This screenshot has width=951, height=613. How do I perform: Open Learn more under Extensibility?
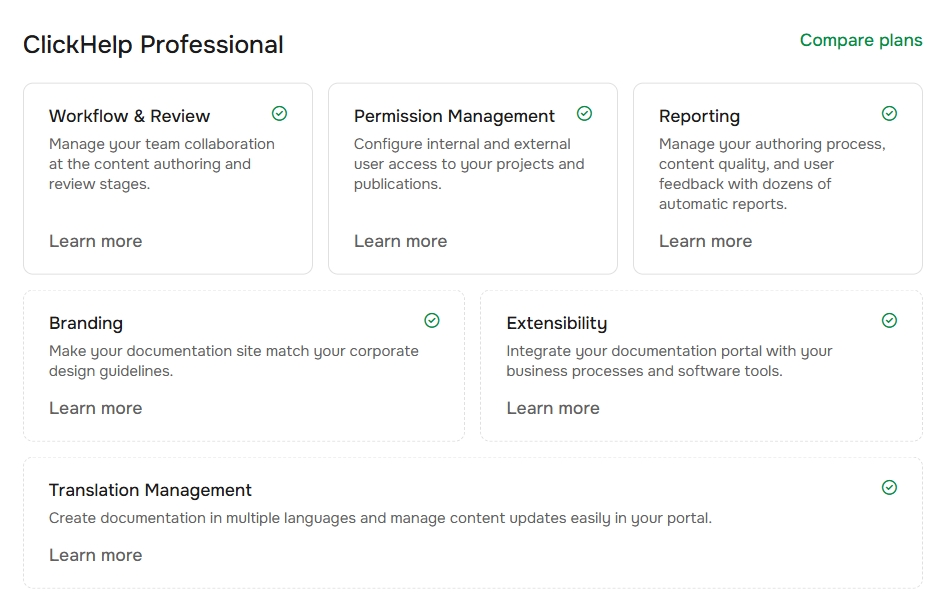[553, 408]
